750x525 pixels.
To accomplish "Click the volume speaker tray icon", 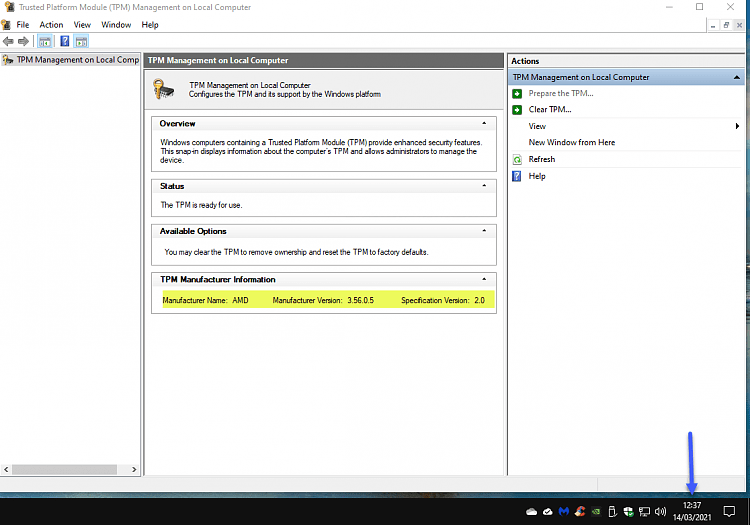I will coord(661,512).
